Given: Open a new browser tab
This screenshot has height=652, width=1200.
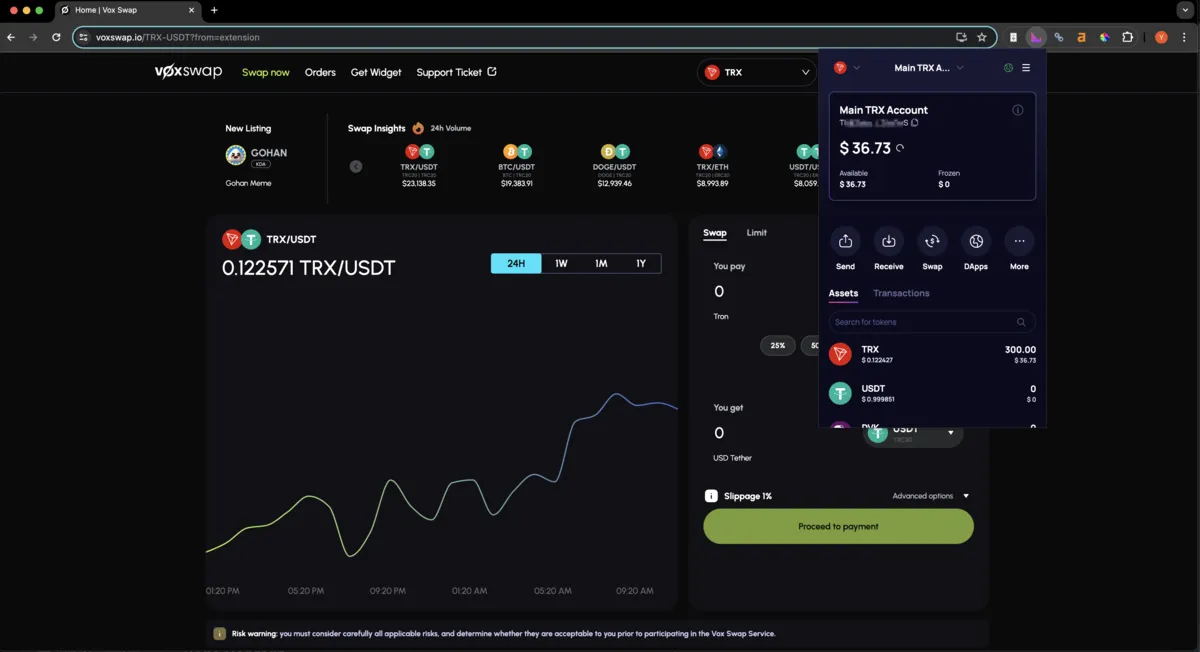Looking at the screenshot, I should point(214,10).
